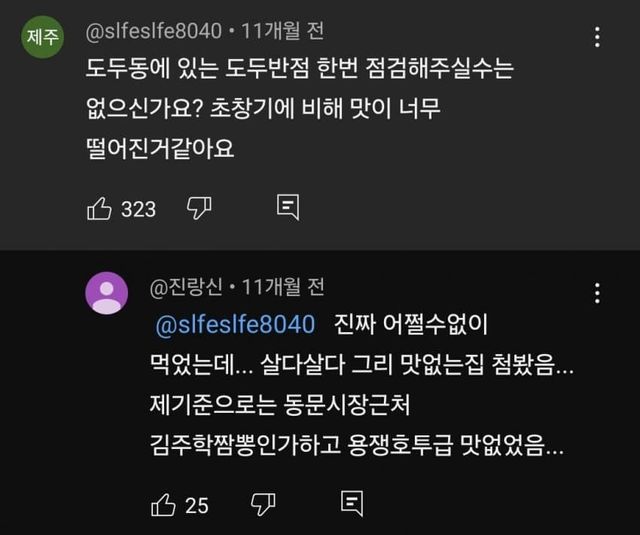Reply to @진랑신's comment using reply icon
Image resolution: width=640 pixels, height=535 pixels.
pyautogui.click(x=351, y=504)
